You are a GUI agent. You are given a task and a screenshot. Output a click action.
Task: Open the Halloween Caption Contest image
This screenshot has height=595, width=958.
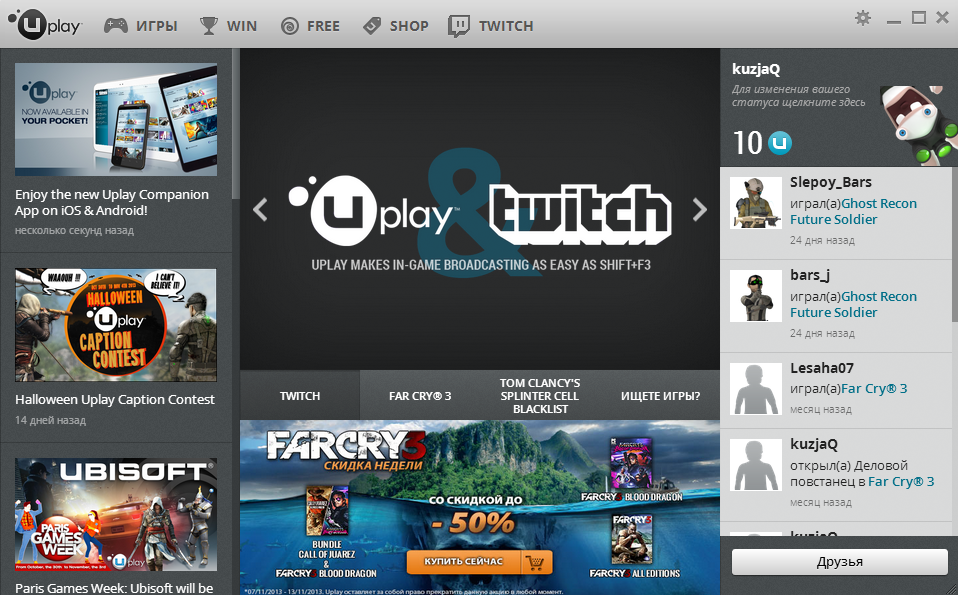pos(116,325)
